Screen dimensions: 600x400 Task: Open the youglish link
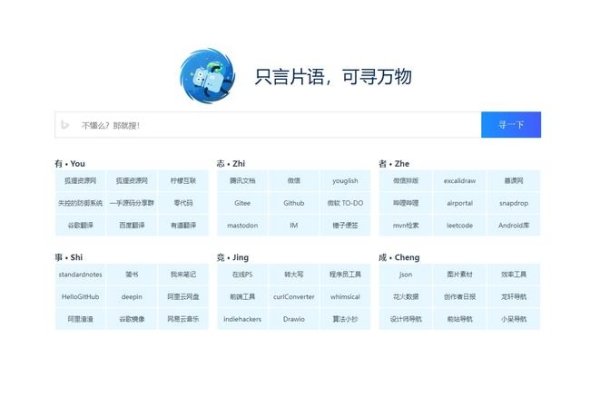(345, 181)
